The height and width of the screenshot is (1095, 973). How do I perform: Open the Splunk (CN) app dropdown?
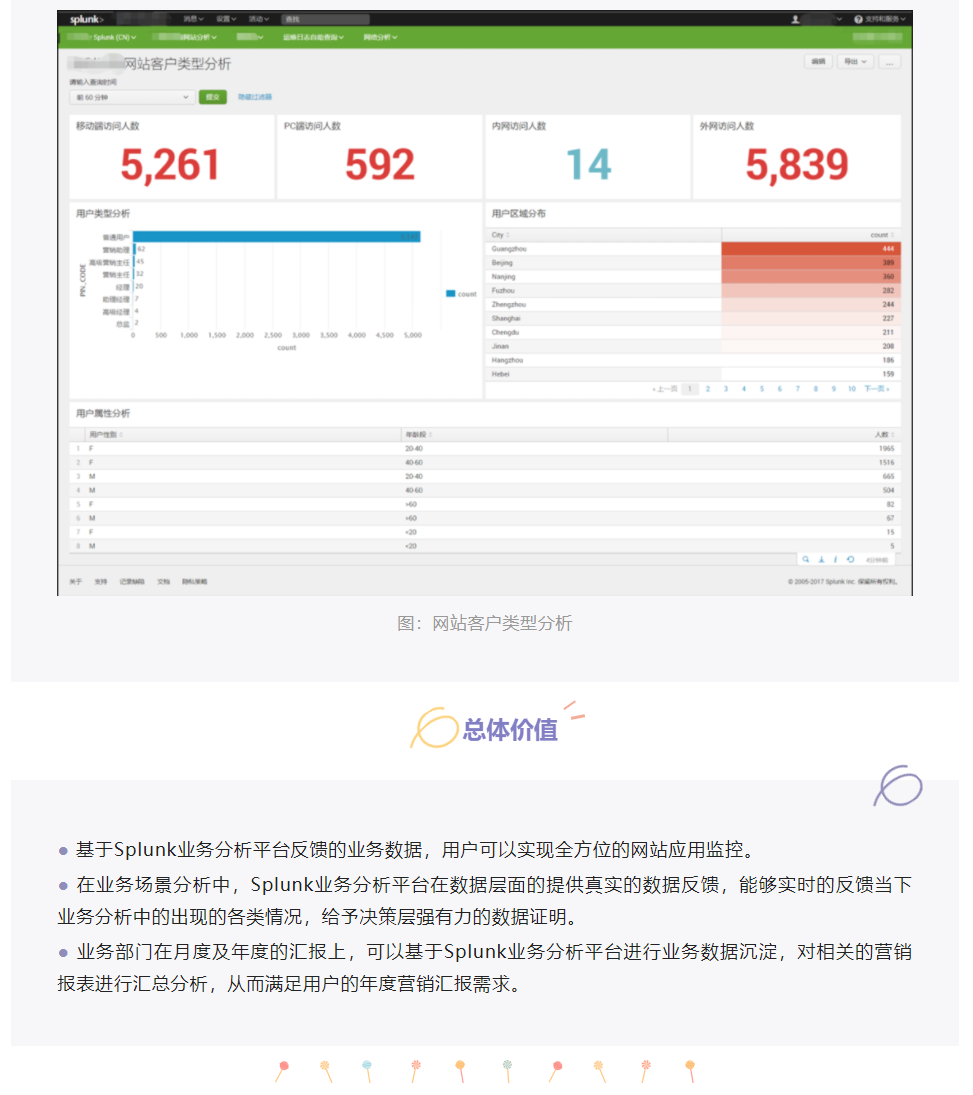(115, 37)
